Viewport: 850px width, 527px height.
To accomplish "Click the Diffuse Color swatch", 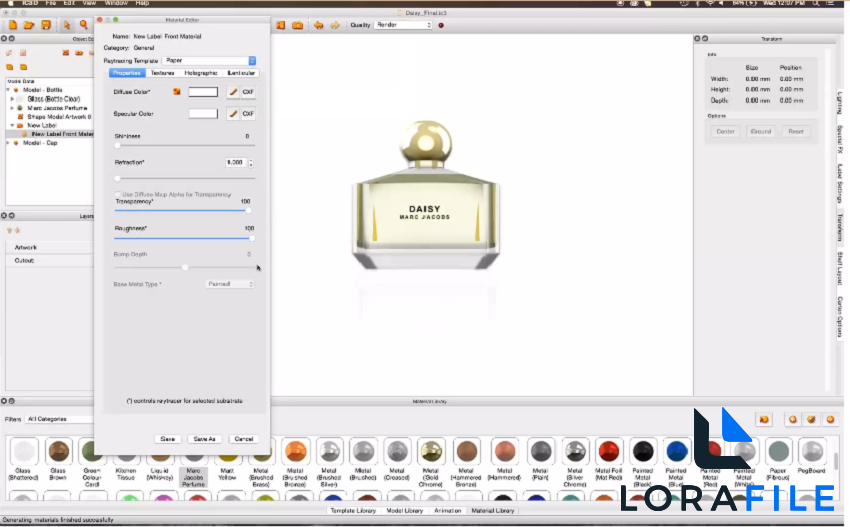I will [x=203, y=92].
